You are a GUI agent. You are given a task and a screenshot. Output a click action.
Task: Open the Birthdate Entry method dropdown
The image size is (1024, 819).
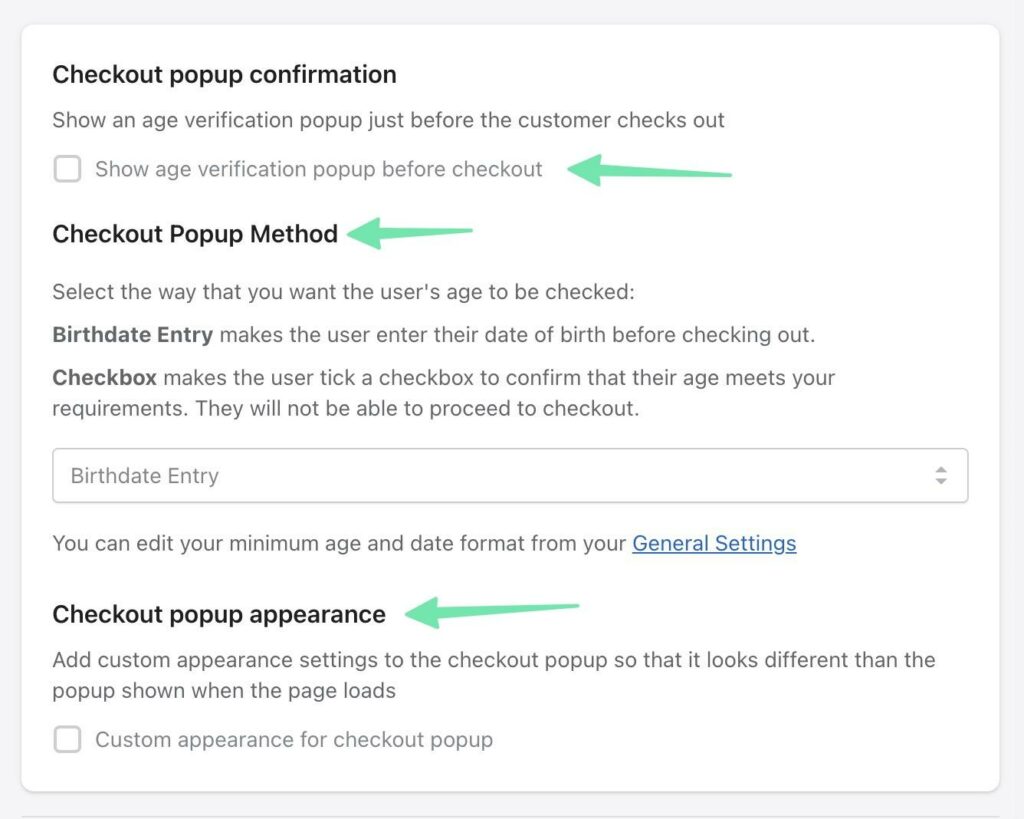509,476
